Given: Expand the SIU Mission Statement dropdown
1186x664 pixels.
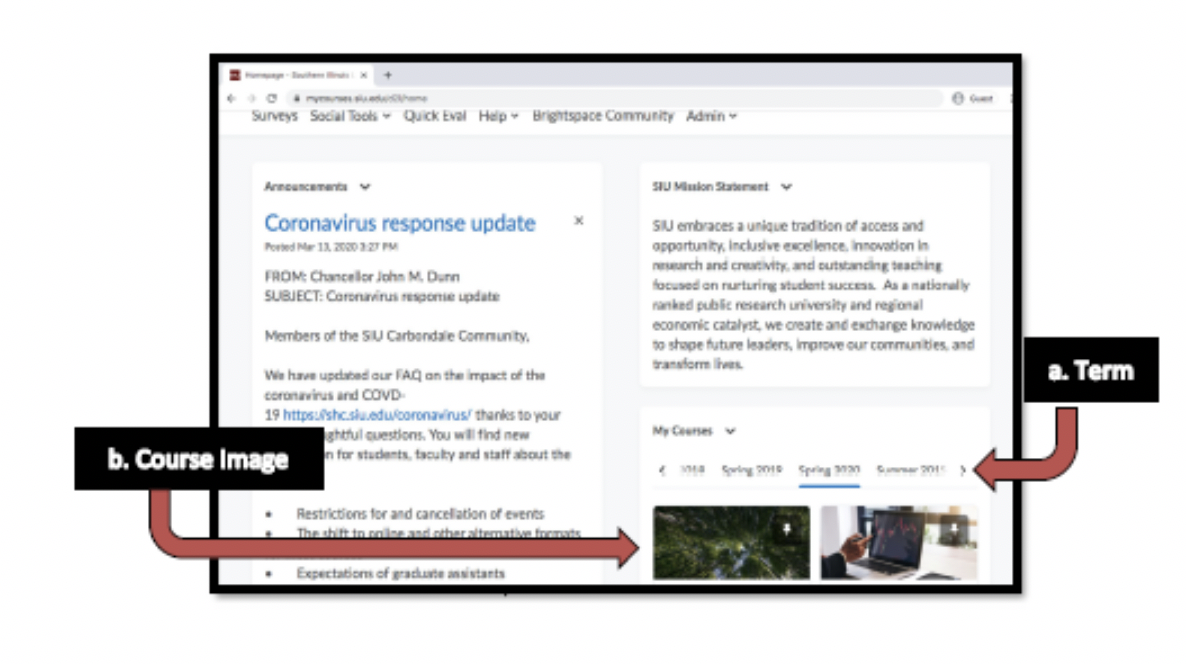Looking at the screenshot, I should 786,187.
